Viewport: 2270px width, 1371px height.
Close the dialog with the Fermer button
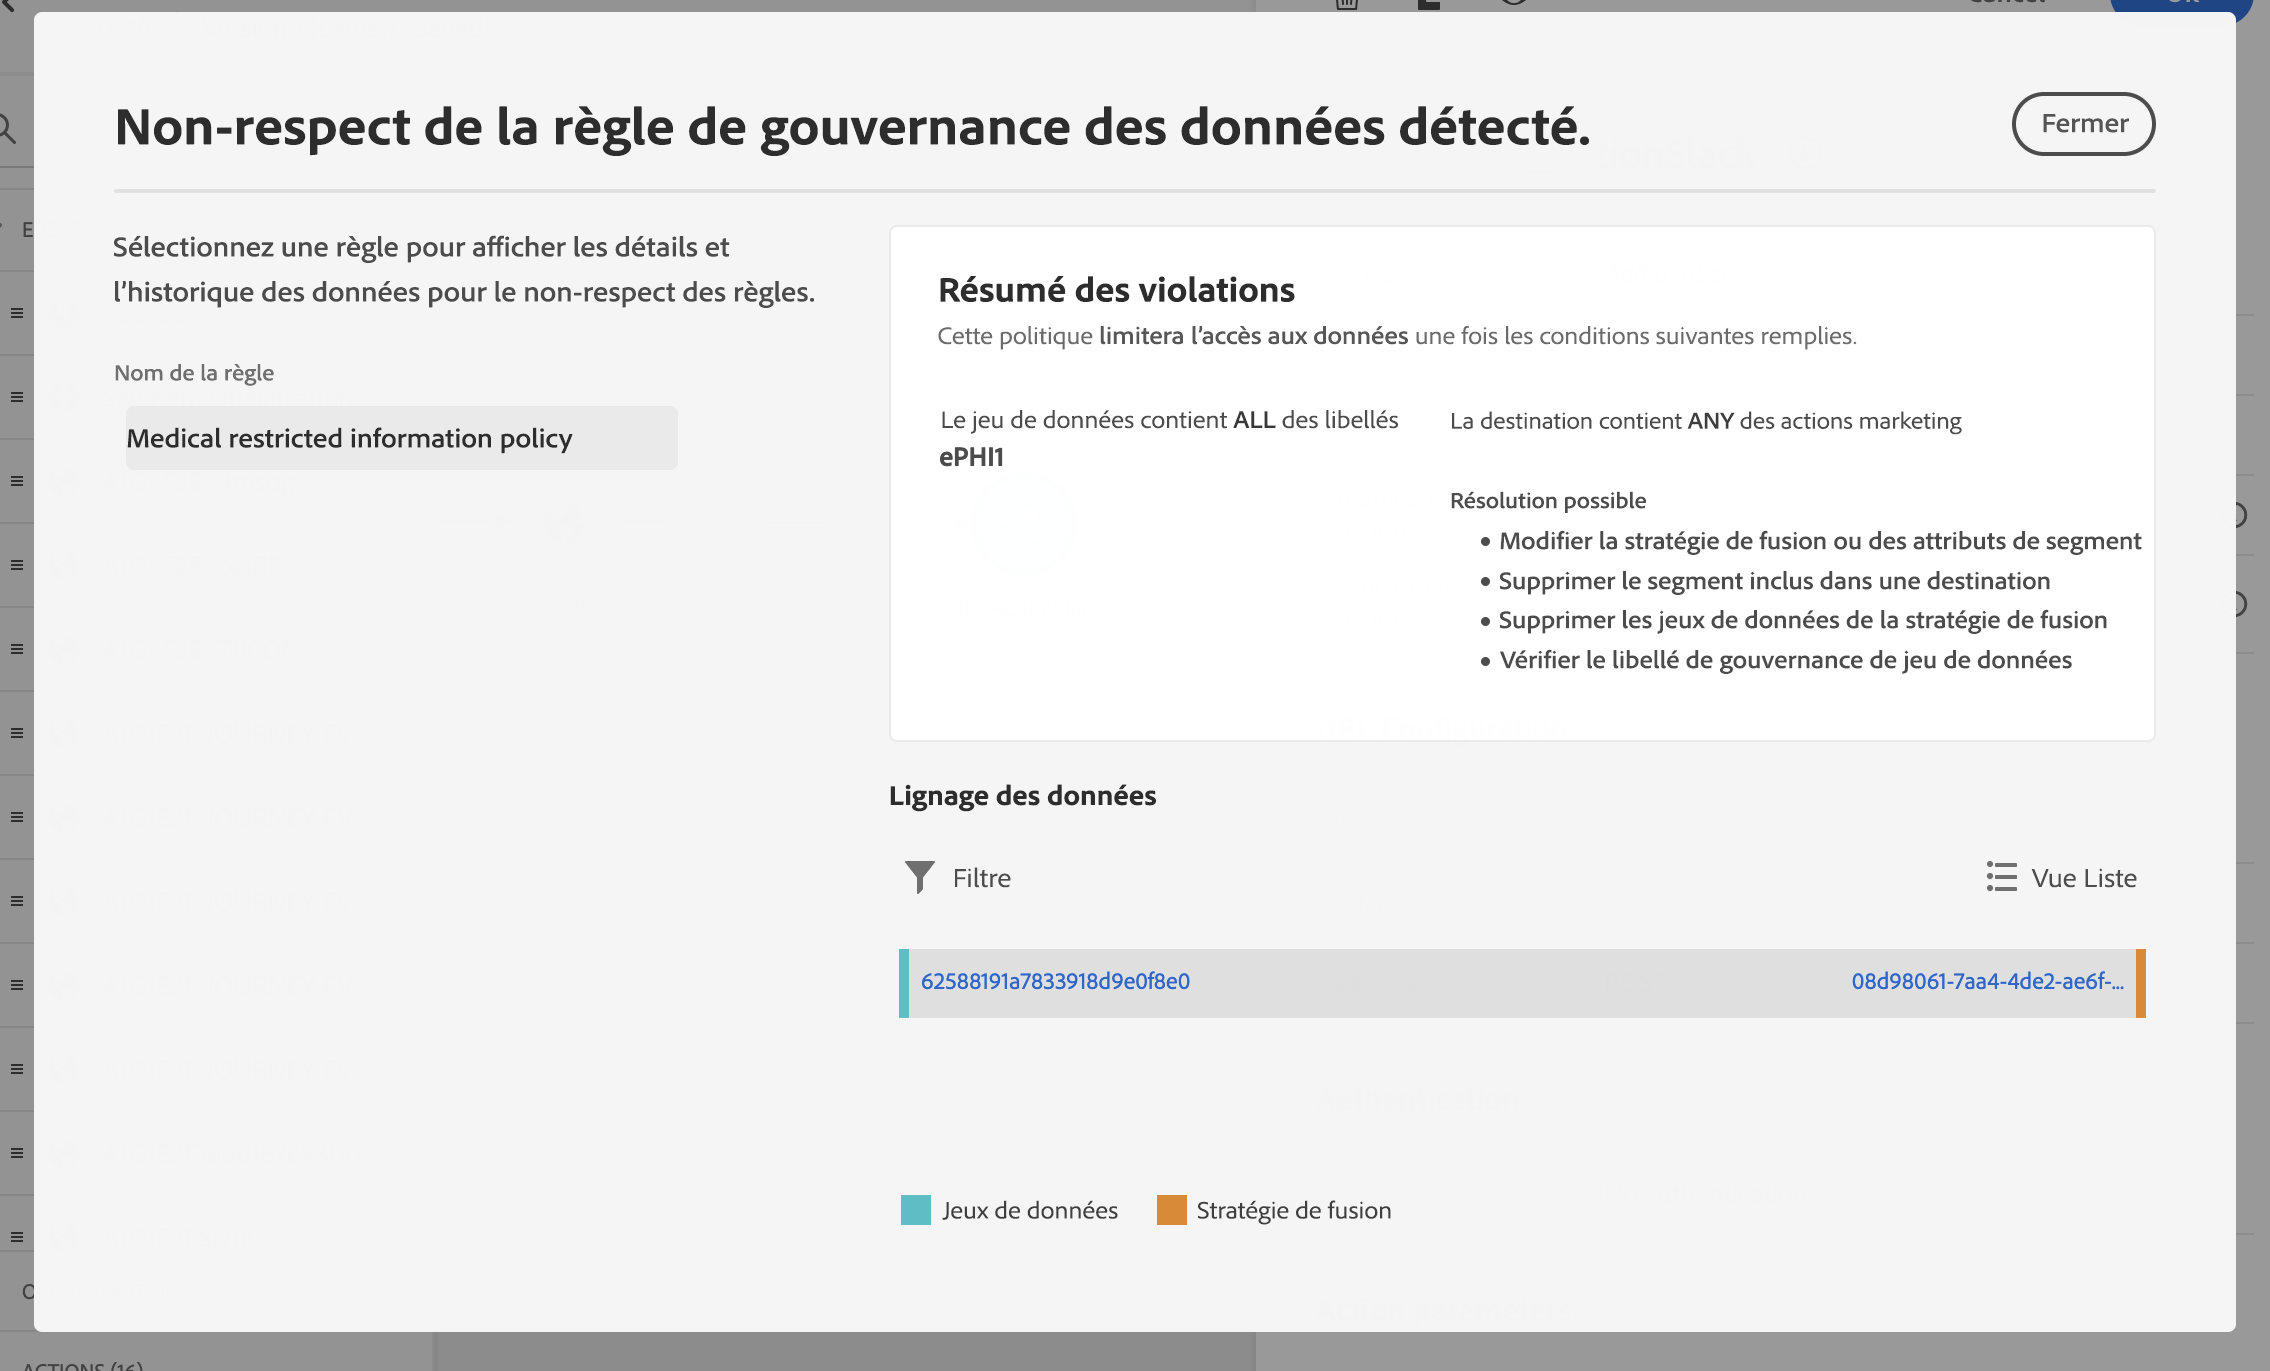2083,124
